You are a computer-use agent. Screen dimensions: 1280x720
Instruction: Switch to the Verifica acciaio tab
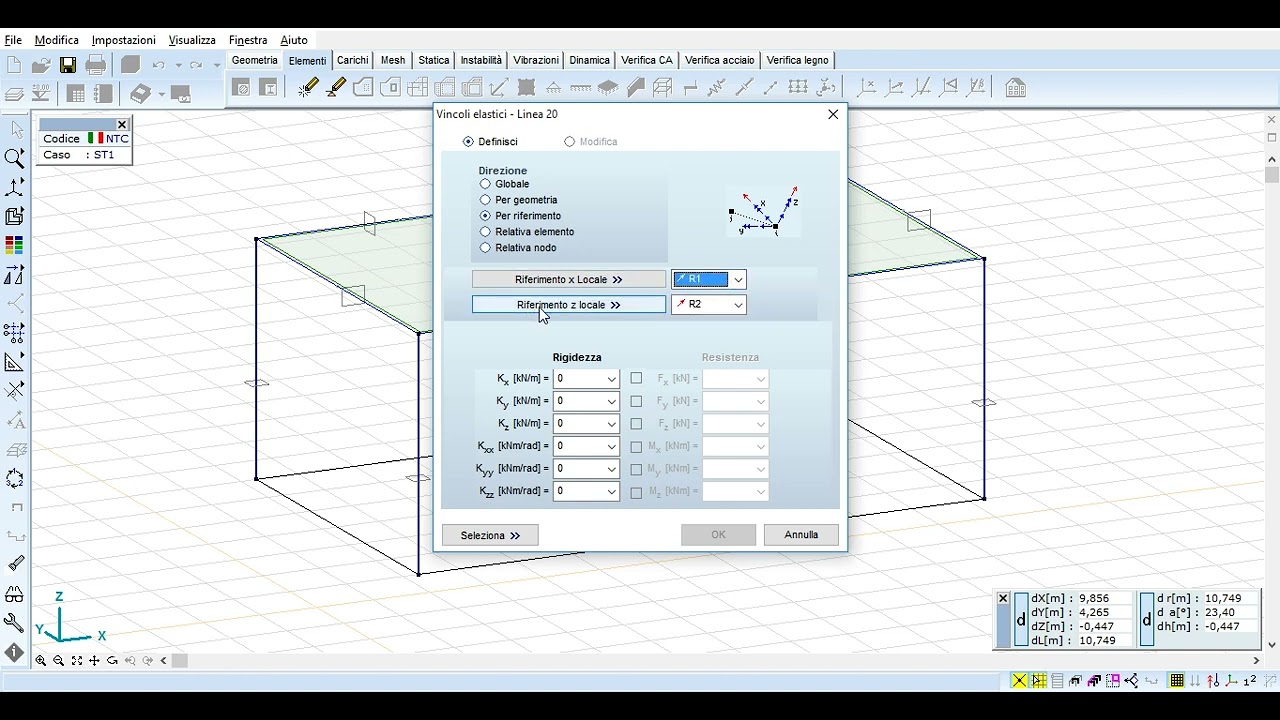pyautogui.click(x=719, y=60)
